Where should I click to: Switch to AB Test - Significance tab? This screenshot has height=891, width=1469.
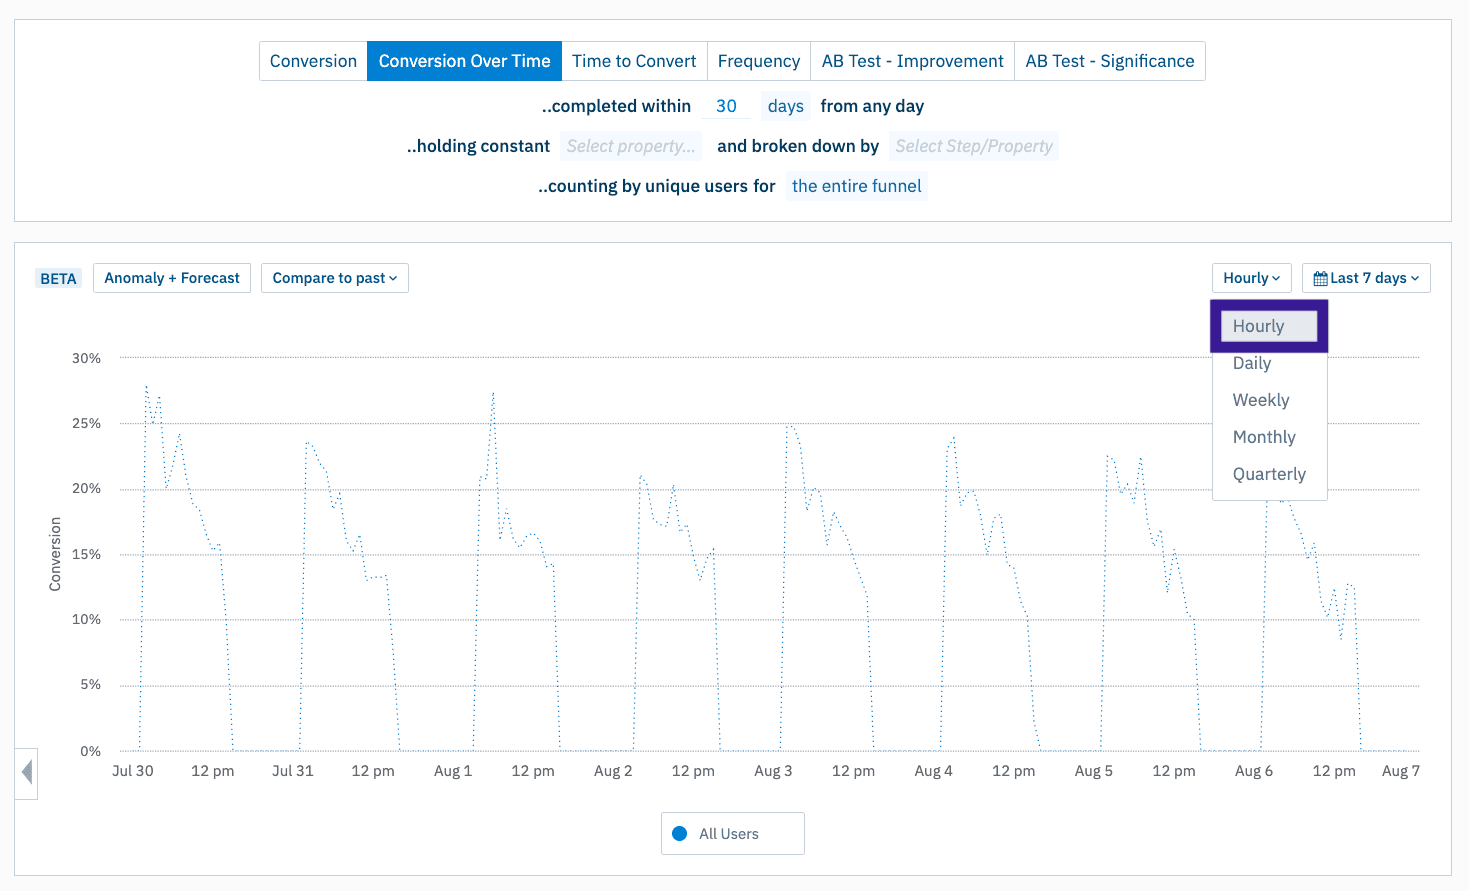(1109, 60)
